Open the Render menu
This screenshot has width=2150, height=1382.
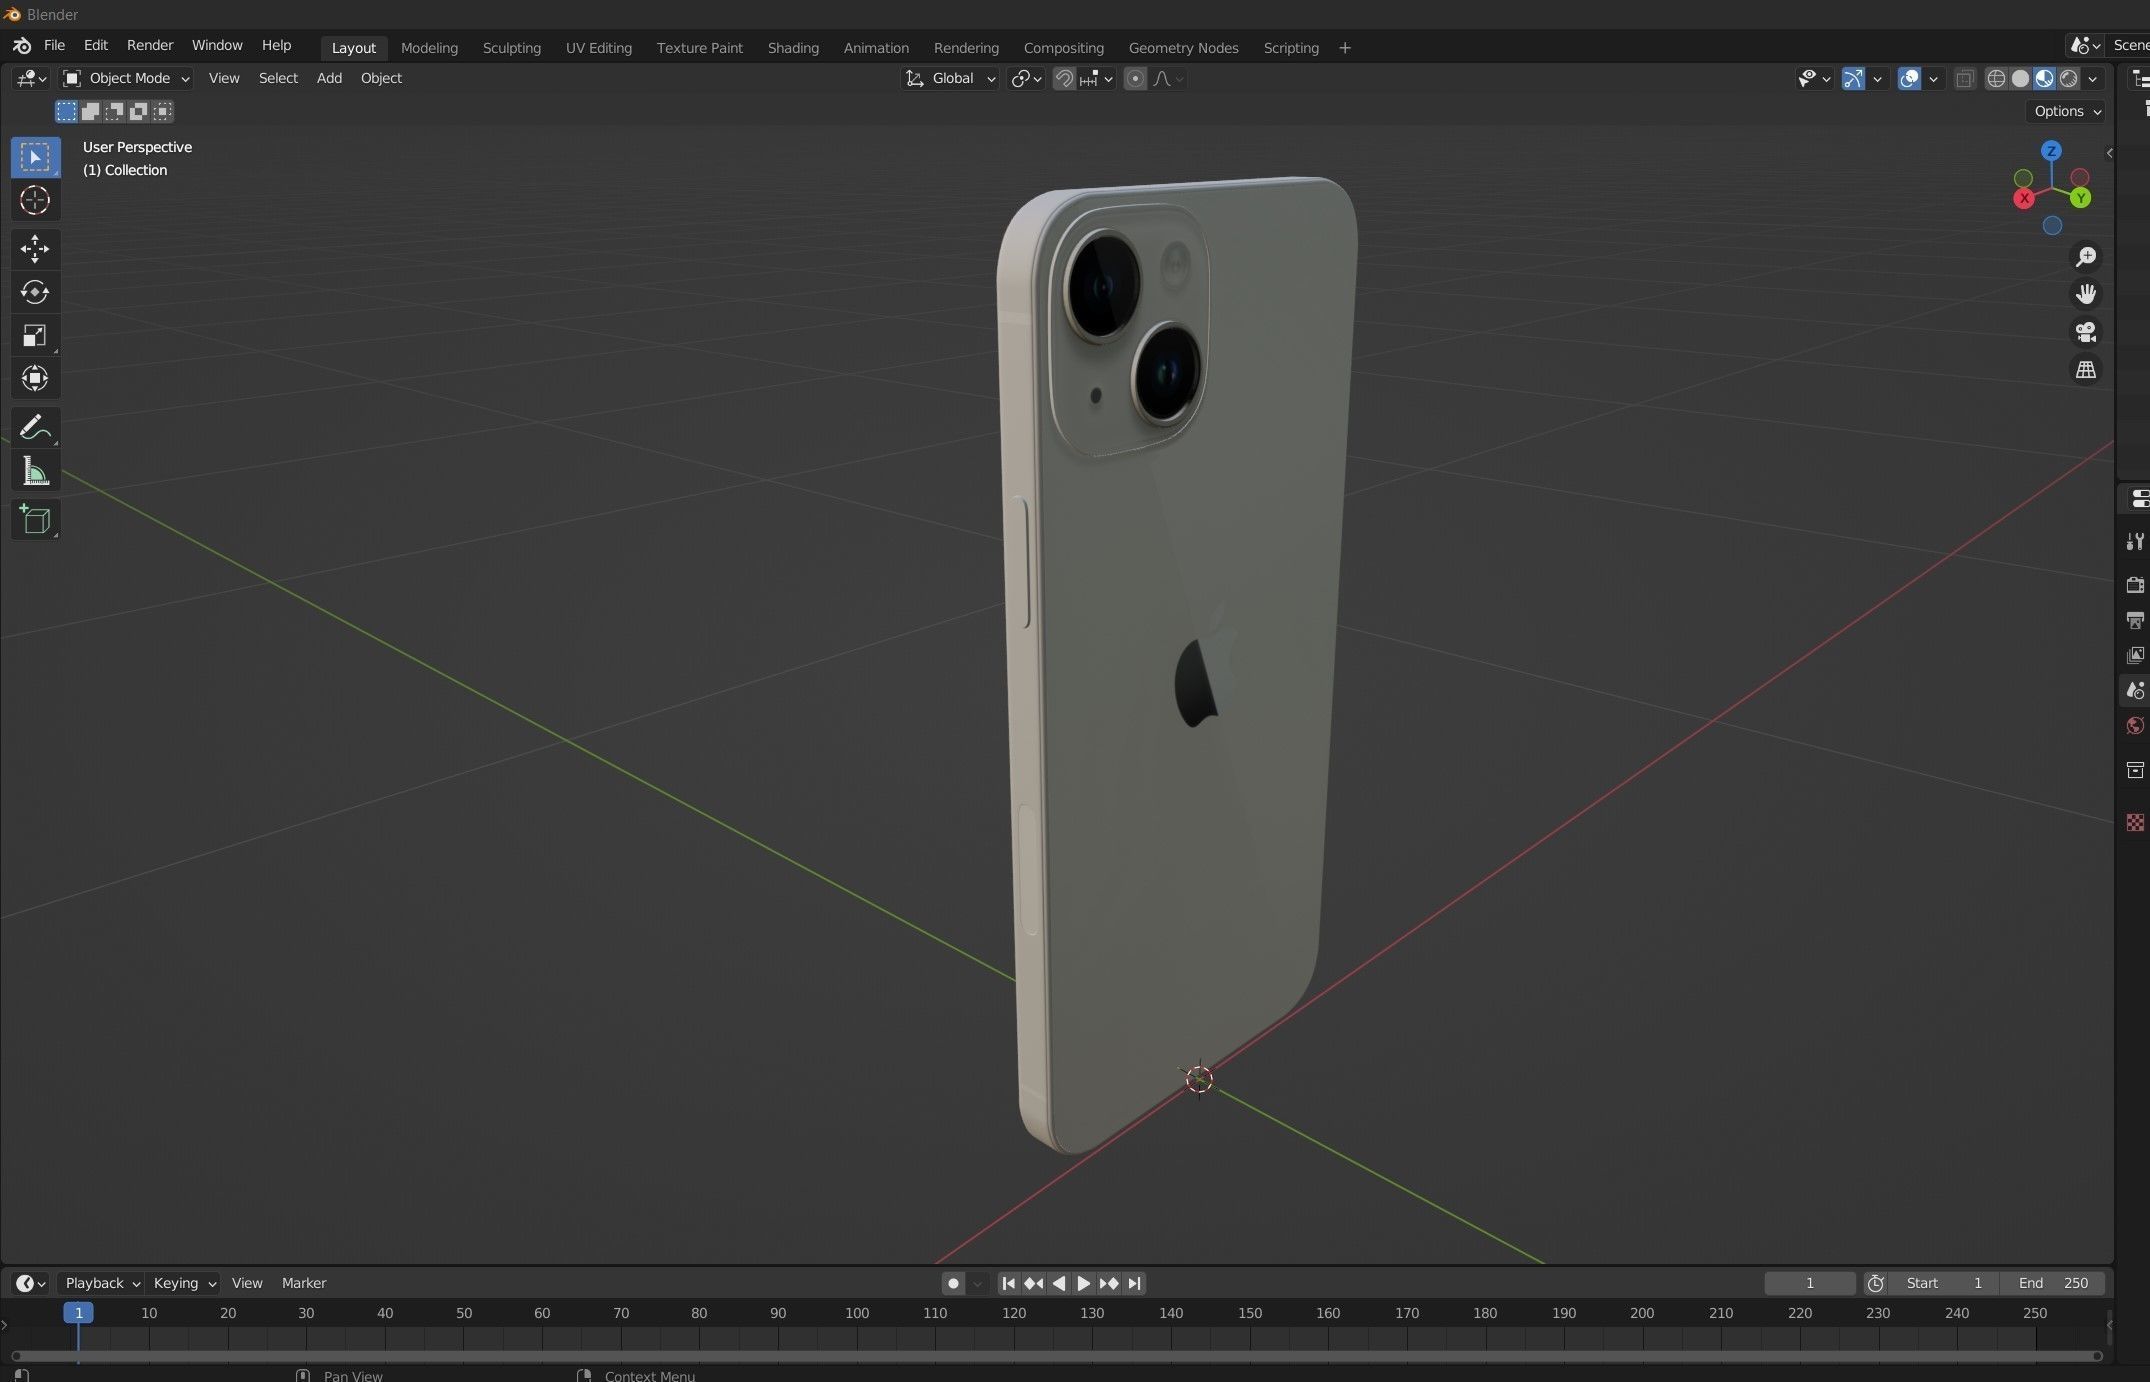click(x=150, y=45)
